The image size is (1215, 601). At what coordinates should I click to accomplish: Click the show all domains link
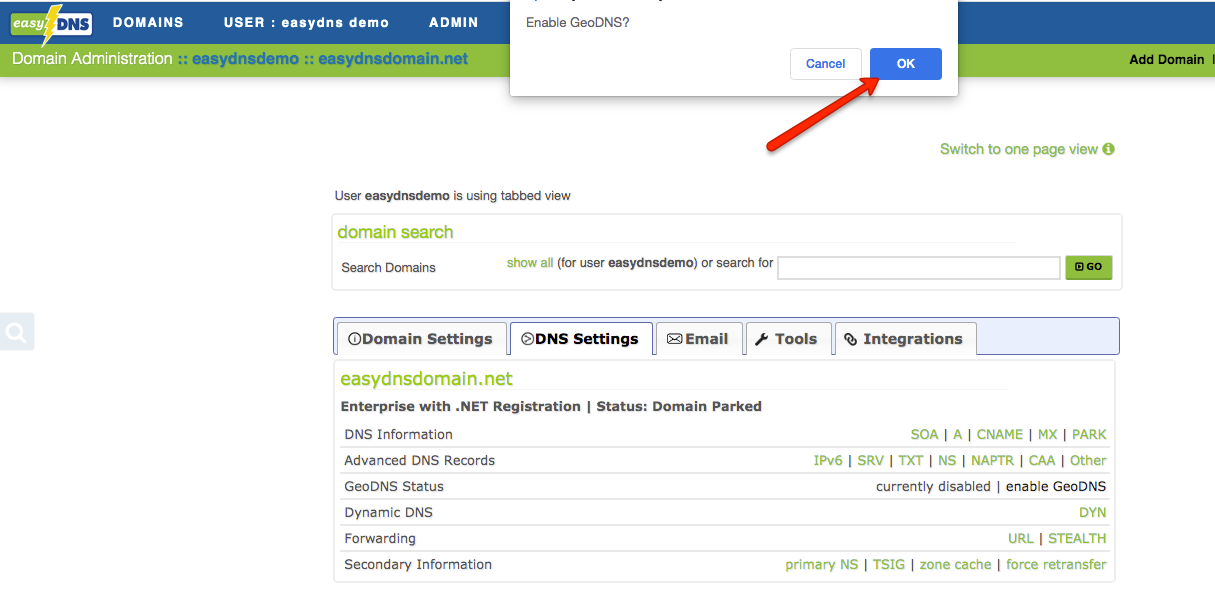pyautogui.click(x=530, y=262)
